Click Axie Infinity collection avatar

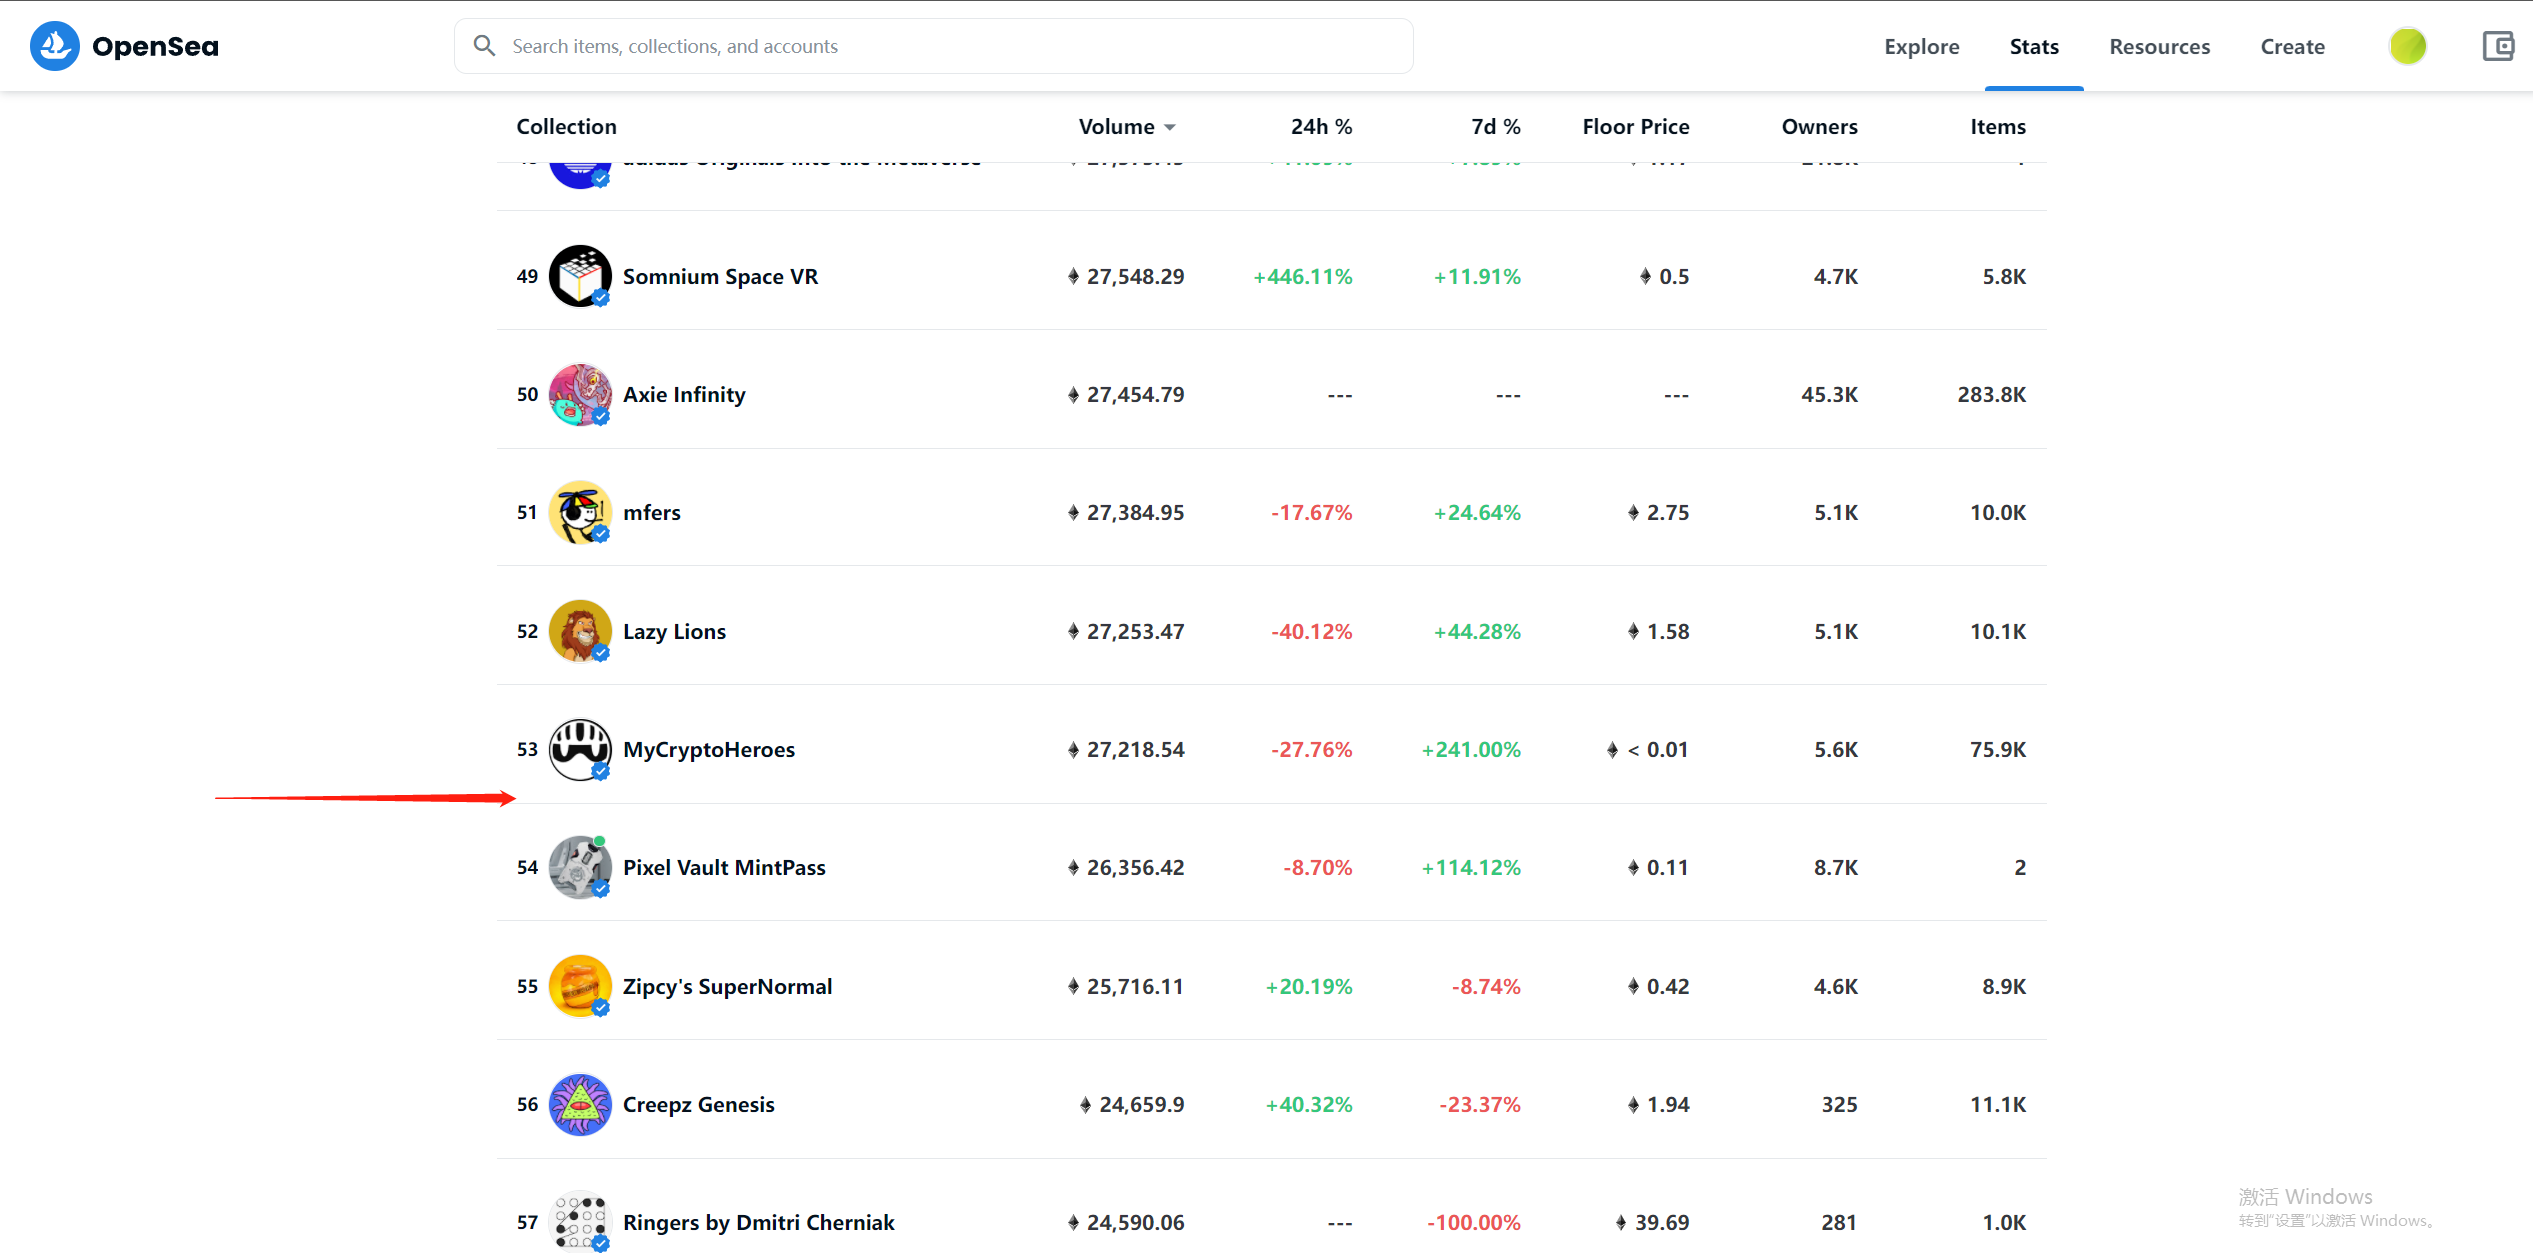pyautogui.click(x=580, y=394)
